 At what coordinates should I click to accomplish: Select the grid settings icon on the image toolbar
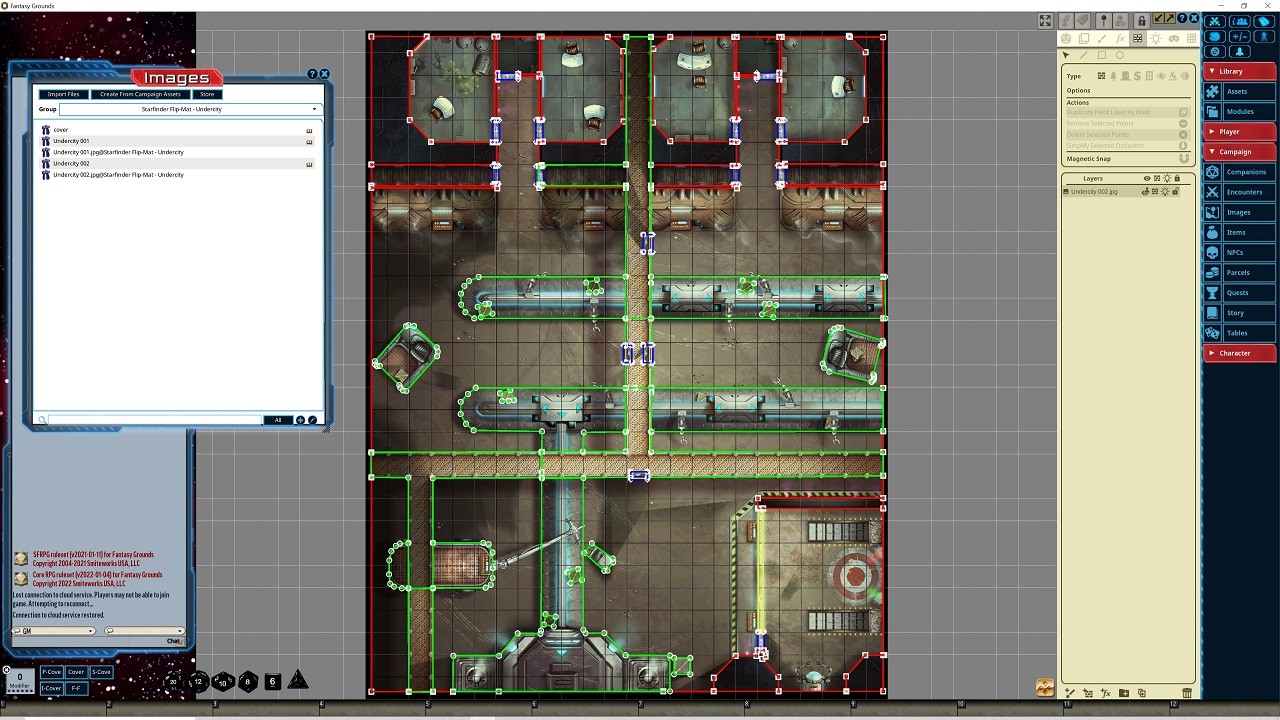coord(1191,38)
